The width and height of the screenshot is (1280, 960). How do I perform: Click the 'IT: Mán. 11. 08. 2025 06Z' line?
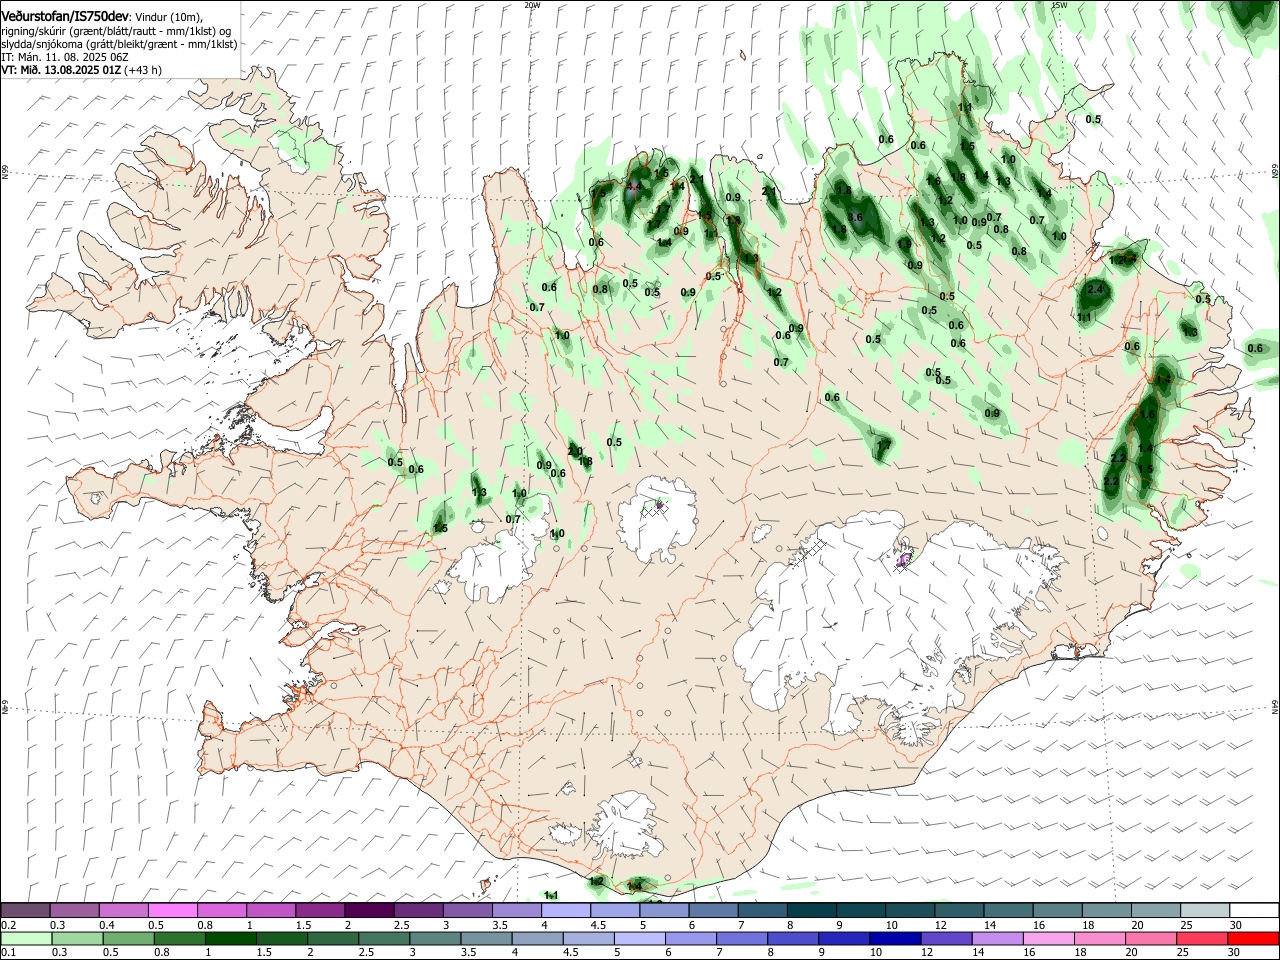click(64, 57)
